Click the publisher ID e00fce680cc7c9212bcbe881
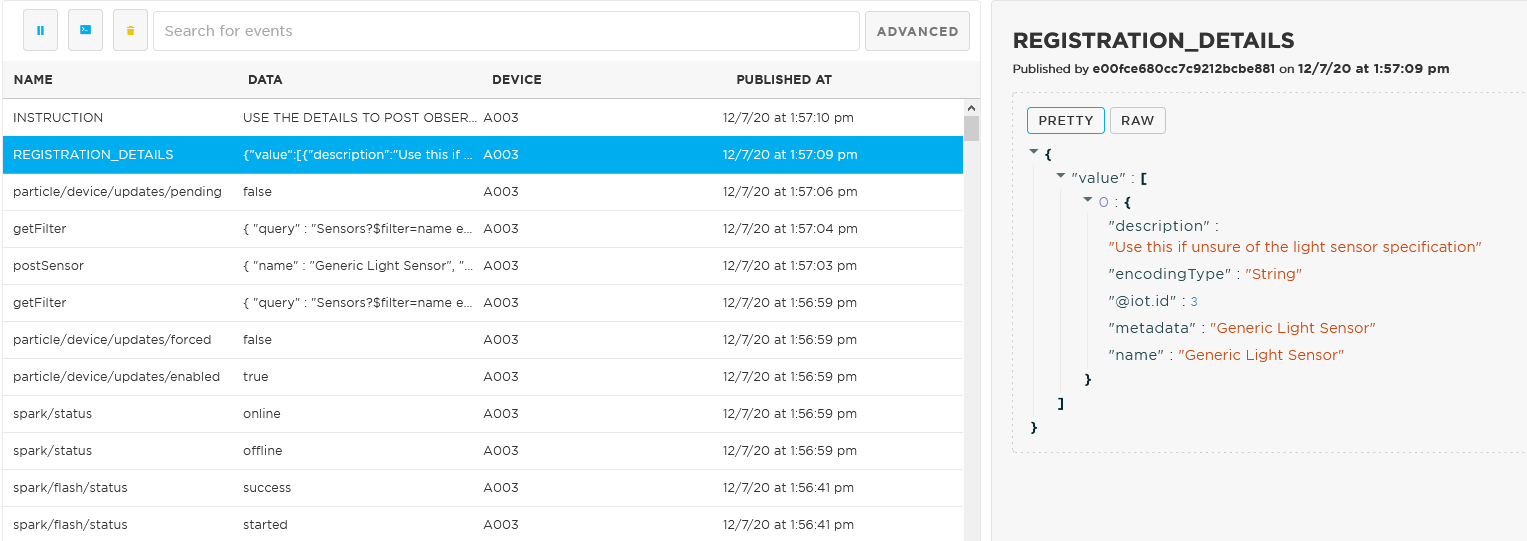Image resolution: width=1527 pixels, height=541 pixels. (1184, 69)
